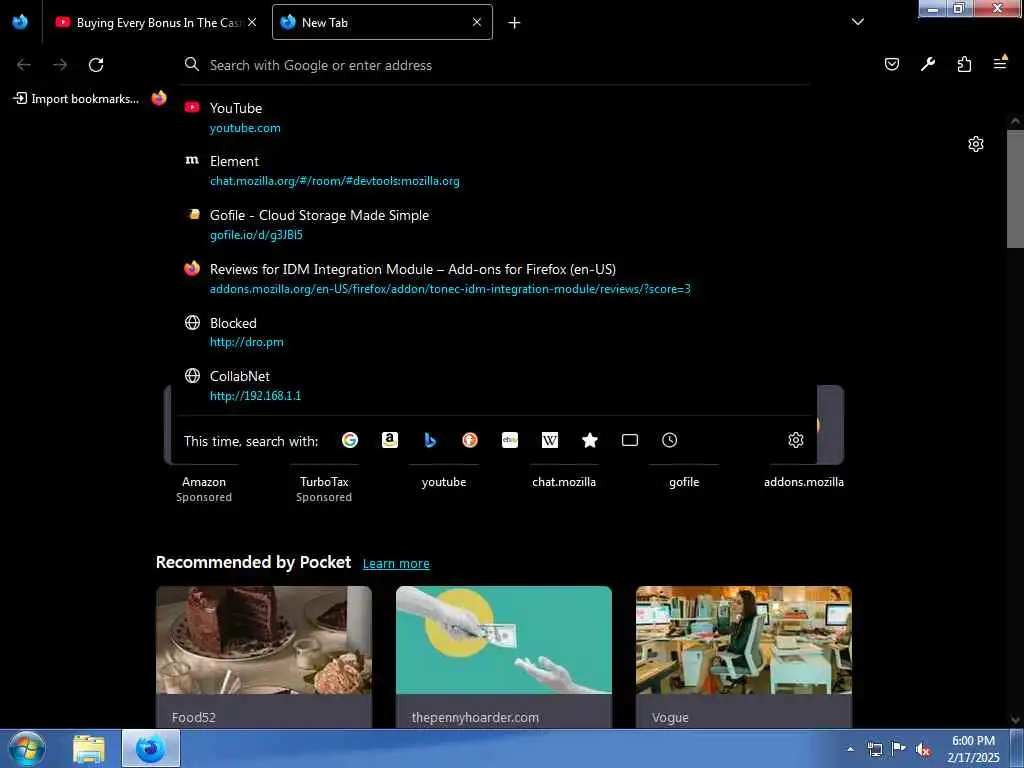Screen dimensions: 1024x768
Task: Select the New Tab tab
Action: 382,22
